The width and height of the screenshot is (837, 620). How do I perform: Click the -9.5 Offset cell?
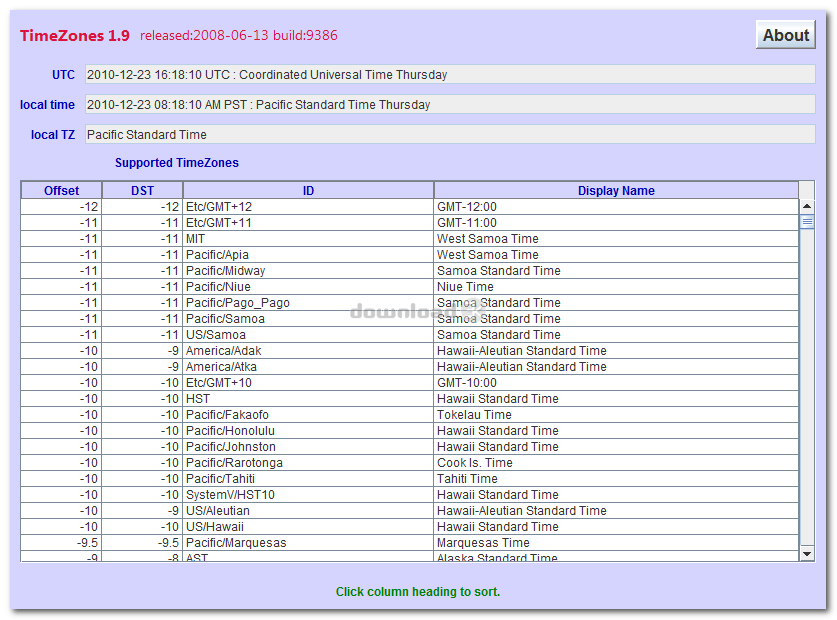tap(61, 543)
